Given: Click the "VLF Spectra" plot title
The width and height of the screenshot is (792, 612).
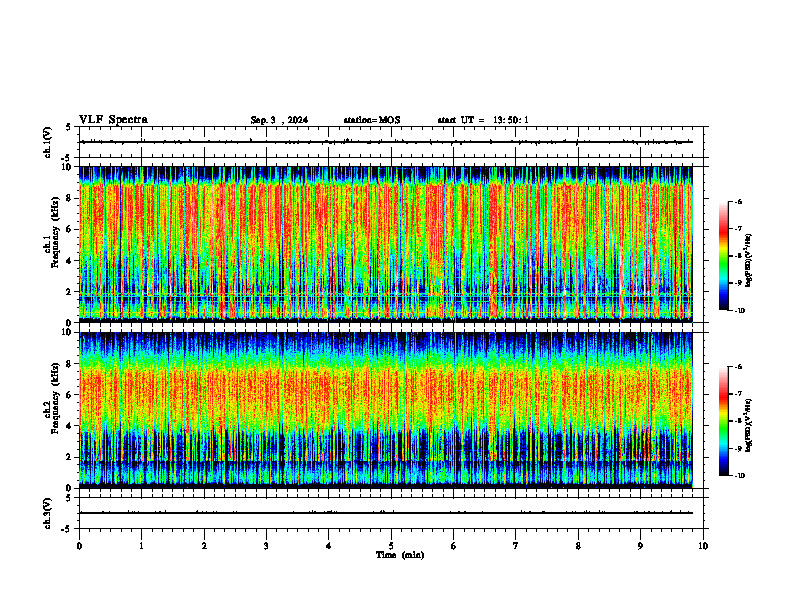Looking at the screenshot, I should pyautogui.click(x=113, y=120).
